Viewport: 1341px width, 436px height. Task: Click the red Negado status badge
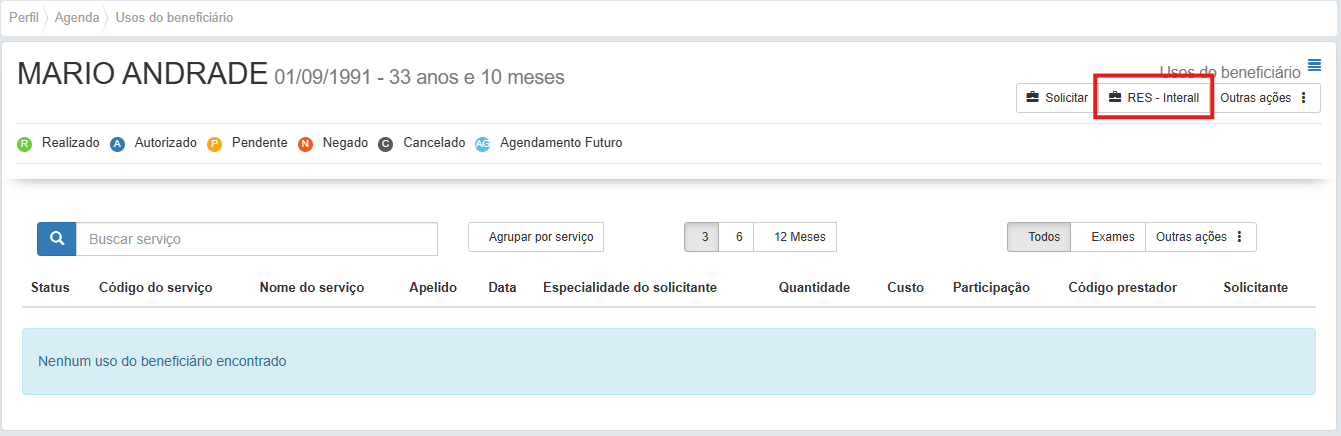click(x=306, y=144)
